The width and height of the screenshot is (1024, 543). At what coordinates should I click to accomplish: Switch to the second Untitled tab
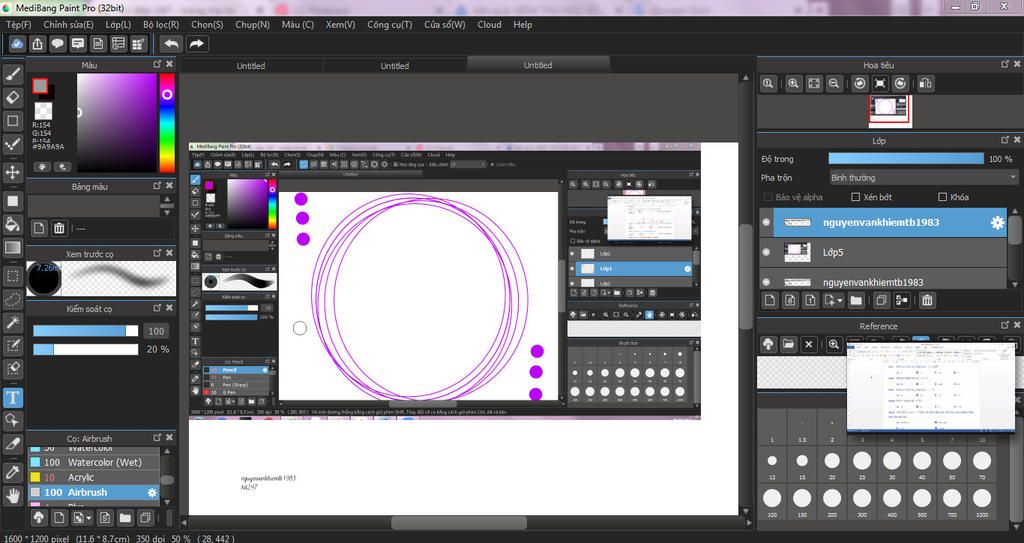(394, 65)
